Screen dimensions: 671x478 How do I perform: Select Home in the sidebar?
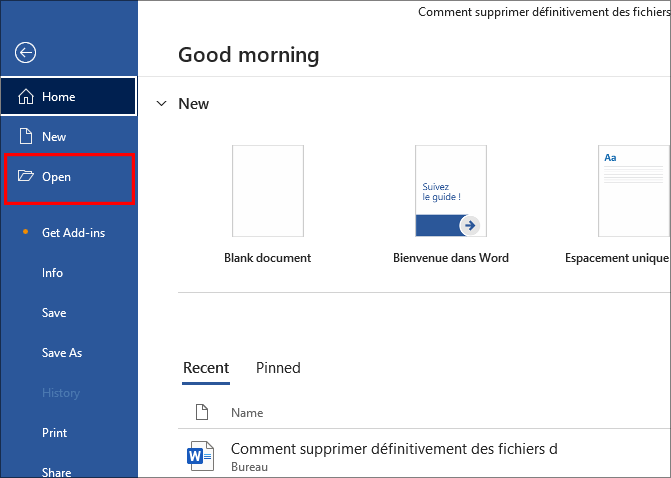coord(69,96)
